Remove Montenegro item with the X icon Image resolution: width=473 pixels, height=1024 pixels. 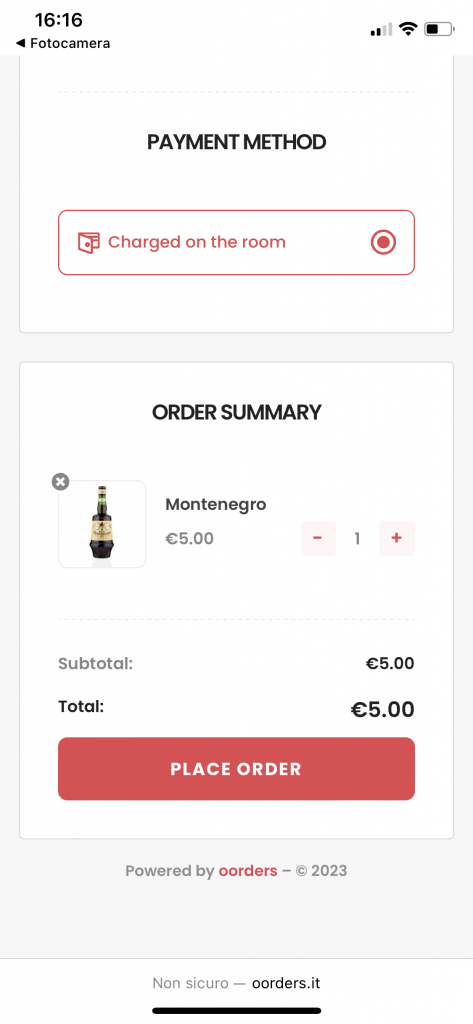(x=60, y=482)
